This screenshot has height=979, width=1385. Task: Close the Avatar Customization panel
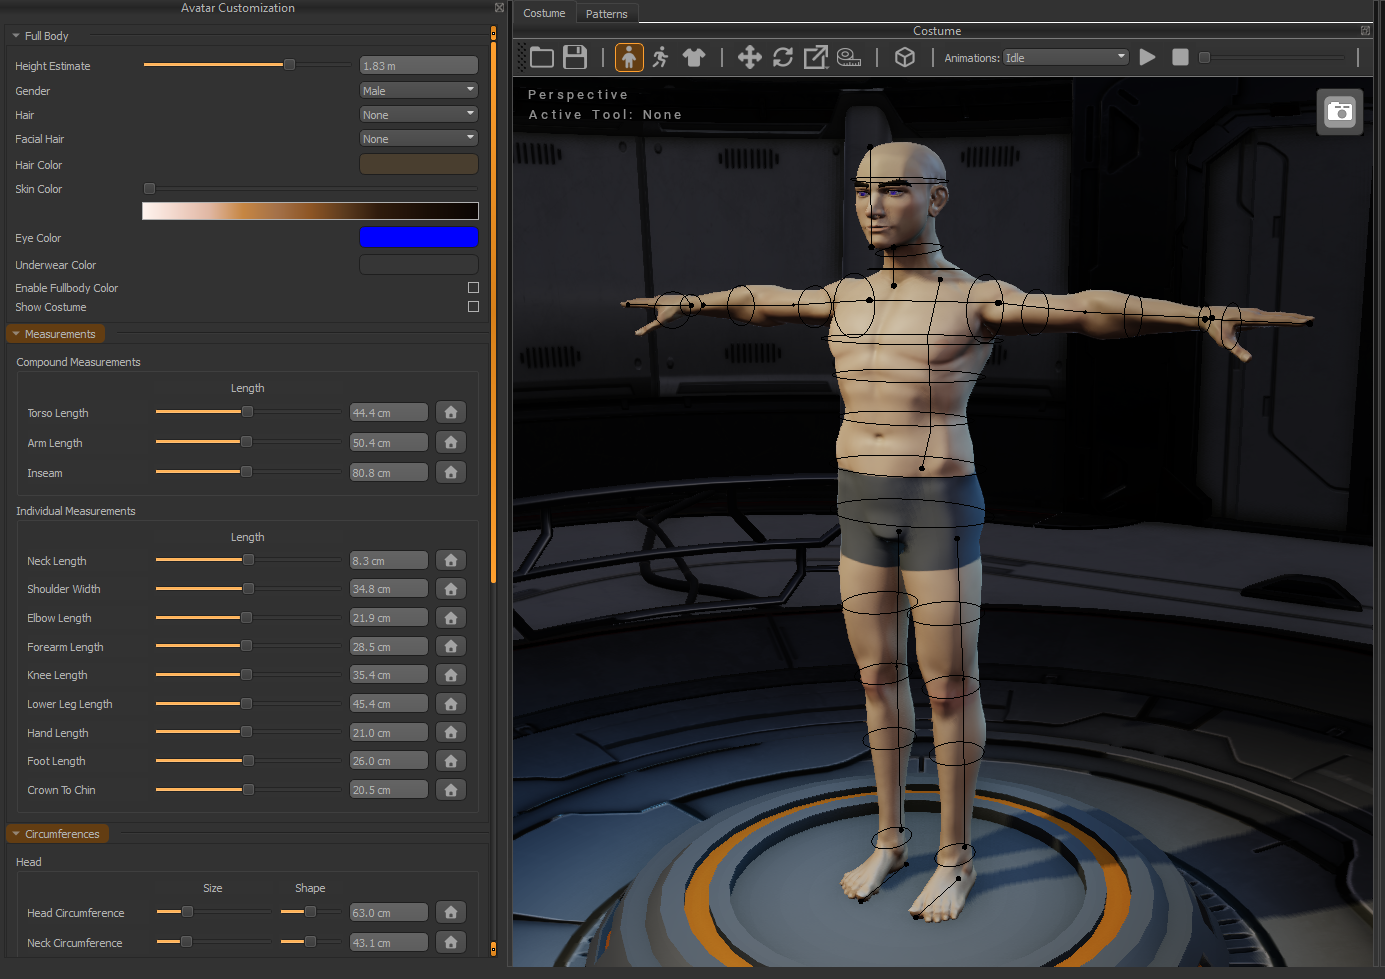click(x=499, y=8)
